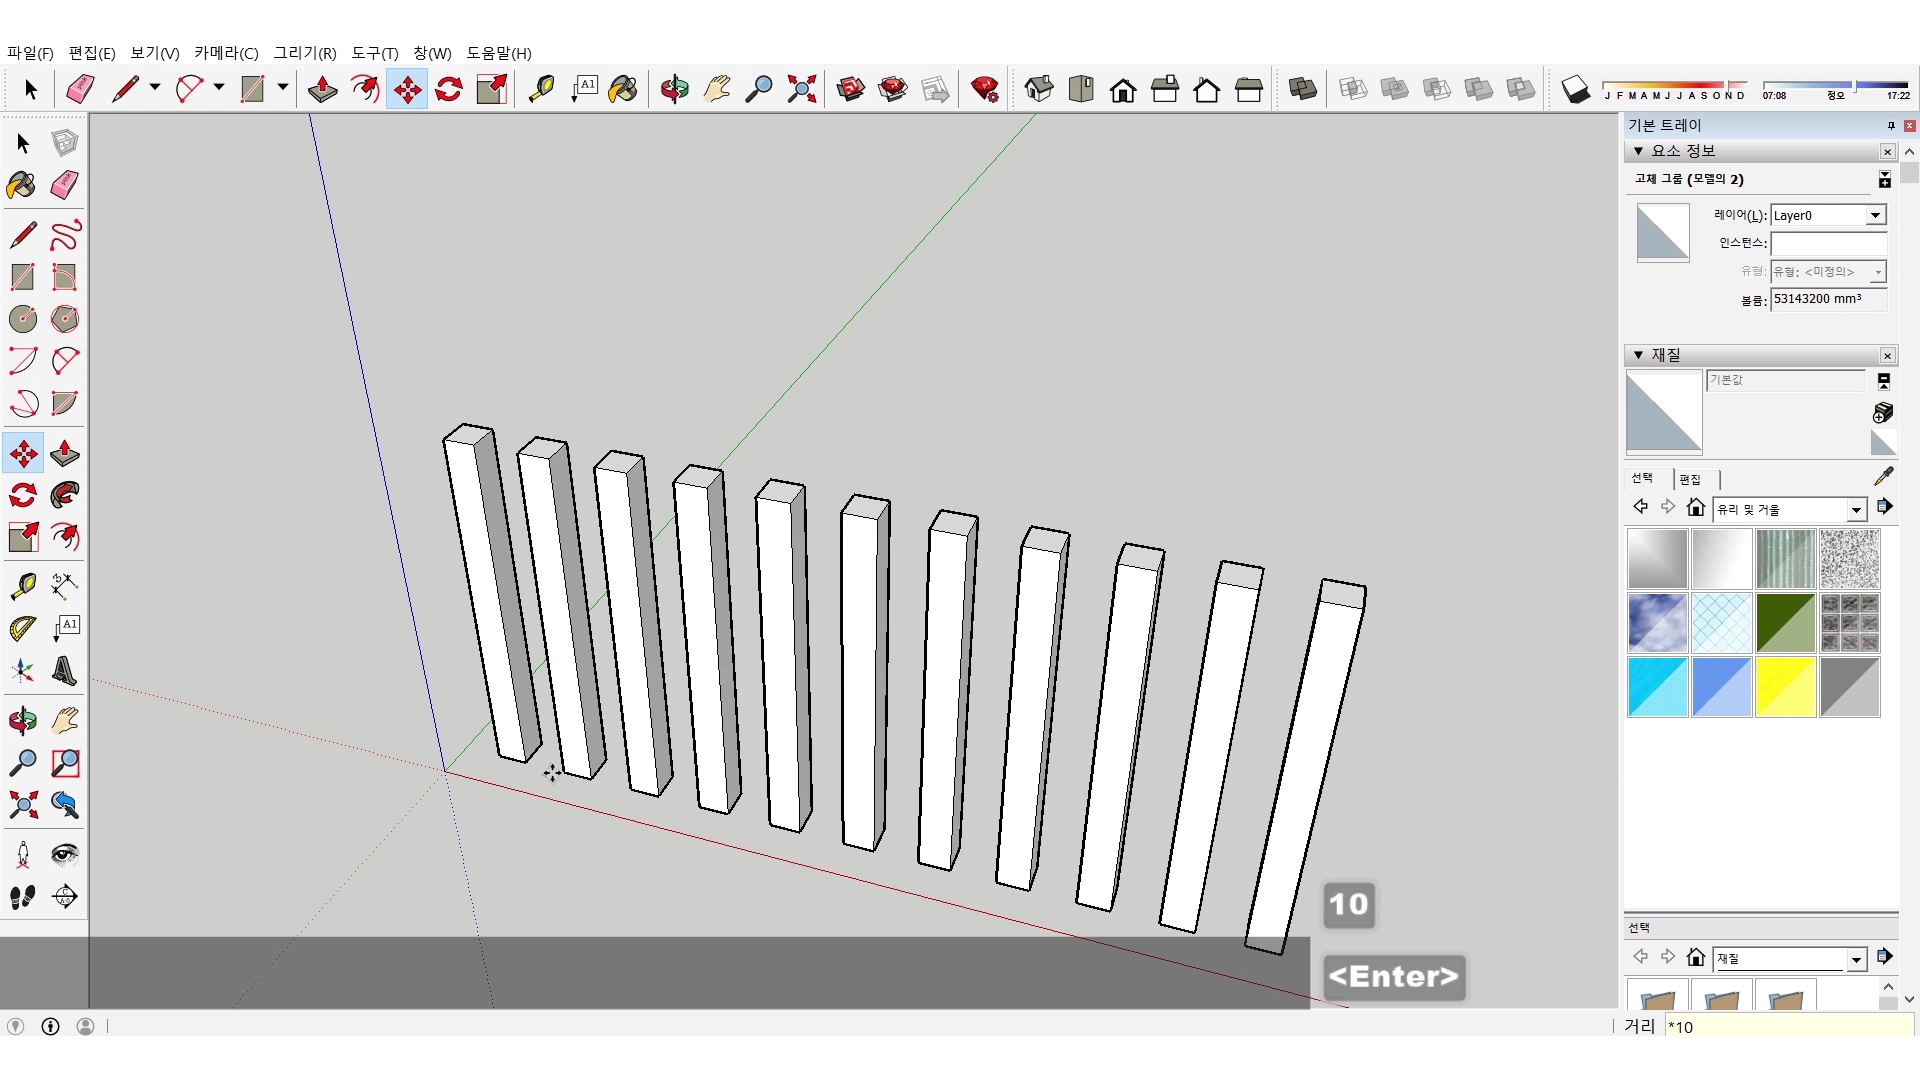Select the Tape Measure tool in the top toolbar
The height and width of the screenshot is (1080, 1920).
click(541, 90)
